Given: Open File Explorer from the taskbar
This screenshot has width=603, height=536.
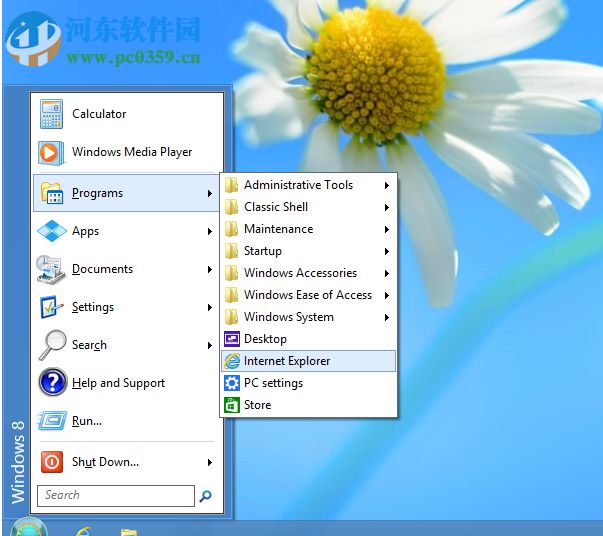Looking at the screenshot, I should [128, 532].
